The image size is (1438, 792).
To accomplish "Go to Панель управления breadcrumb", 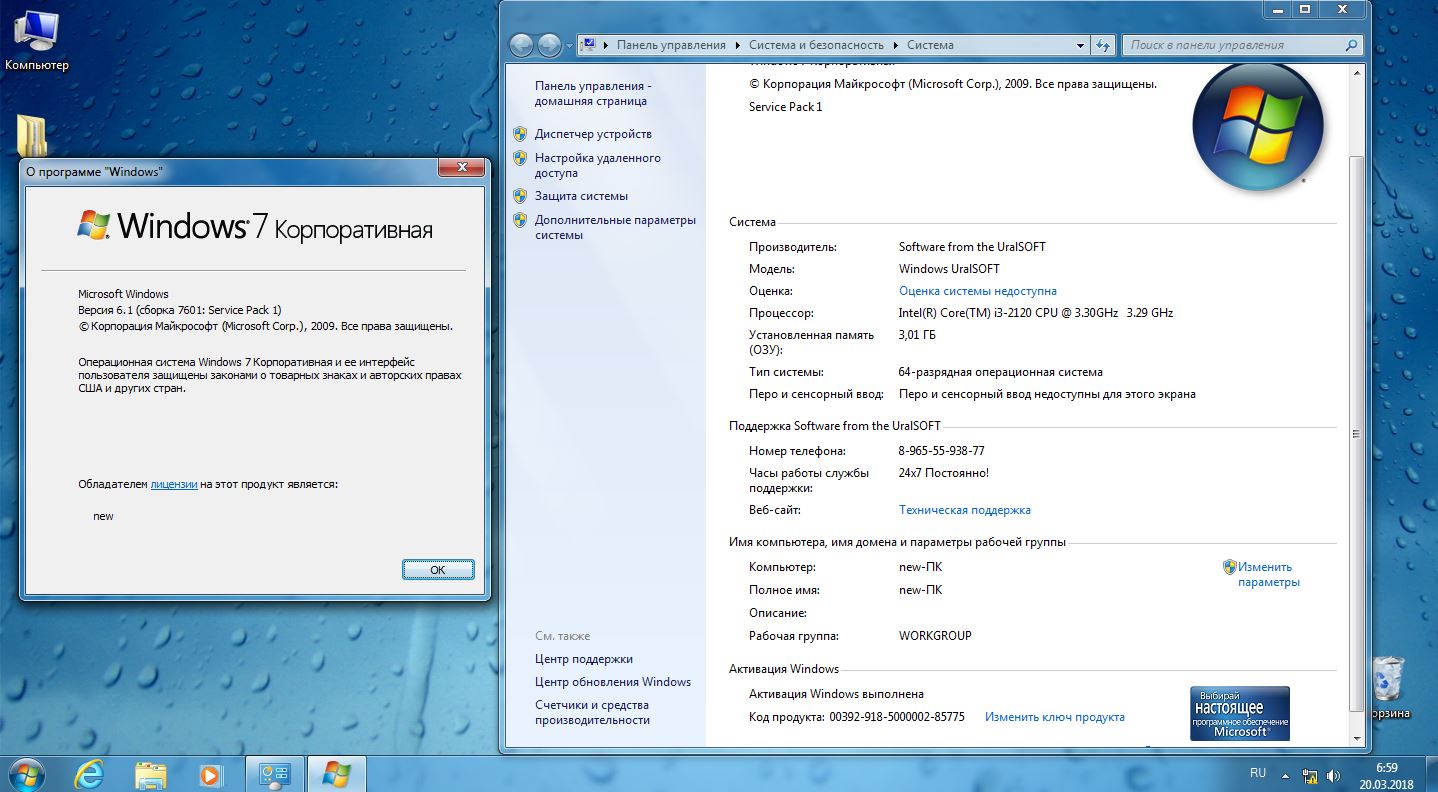I will (x=671, y=45).
